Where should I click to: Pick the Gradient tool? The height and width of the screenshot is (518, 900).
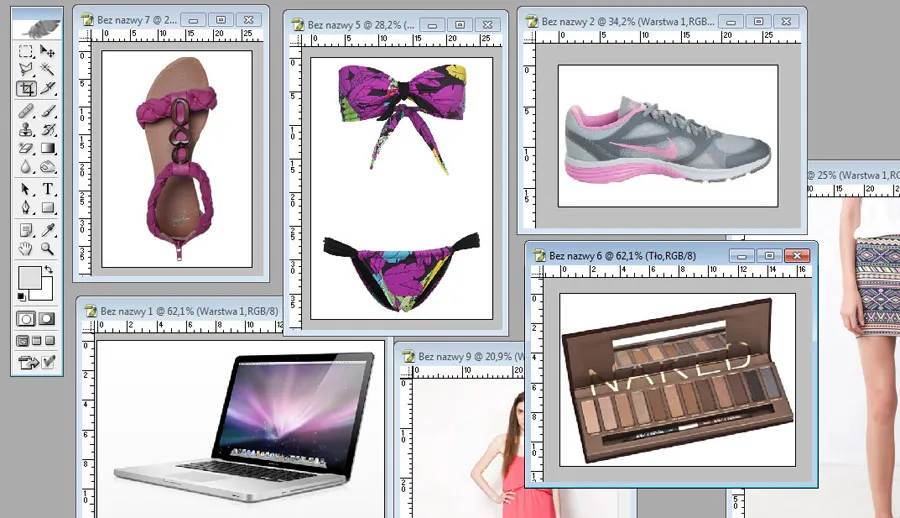[x=47, y=148]
